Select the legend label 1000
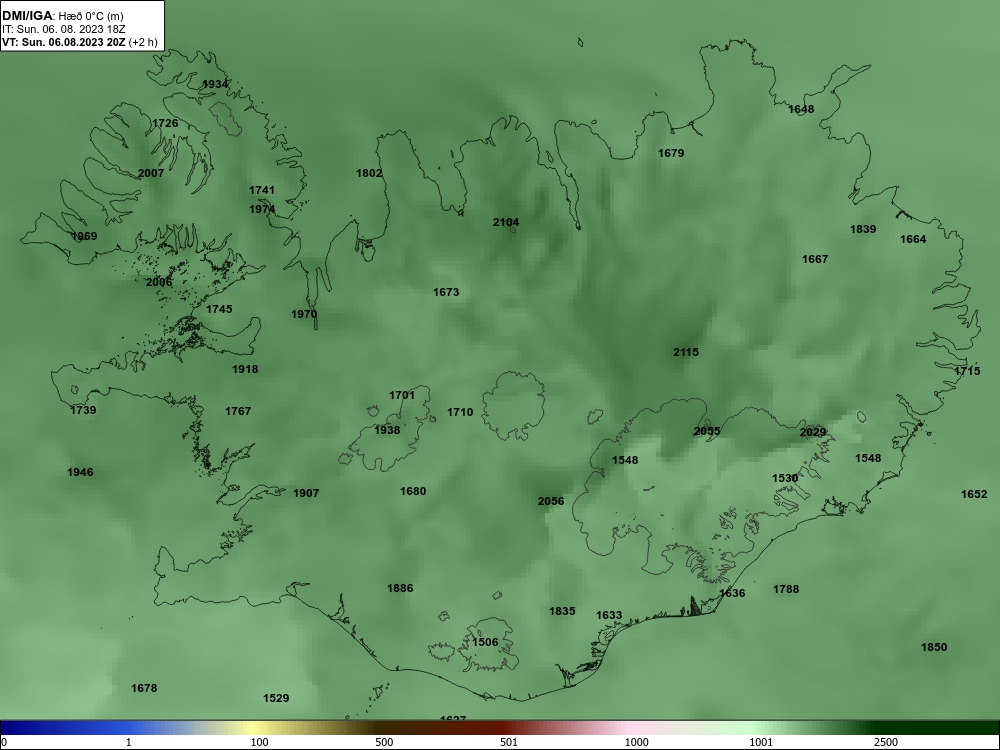This screenshot has width=1000, height=750. point(636,742)
